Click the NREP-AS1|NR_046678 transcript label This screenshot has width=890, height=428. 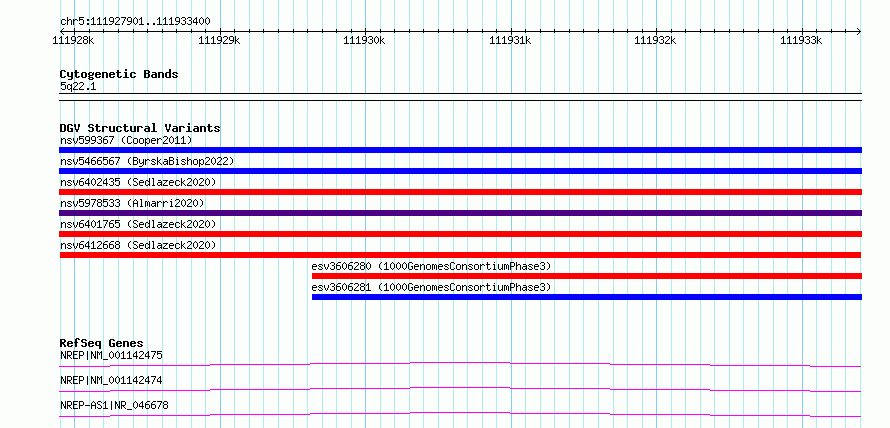click(x=114, y=405)
